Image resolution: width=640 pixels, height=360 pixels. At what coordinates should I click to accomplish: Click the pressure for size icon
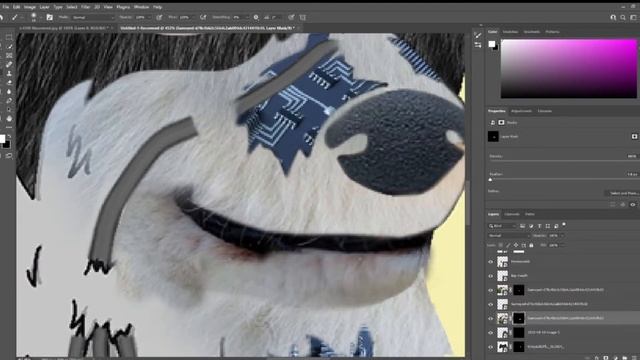(291, 17)
